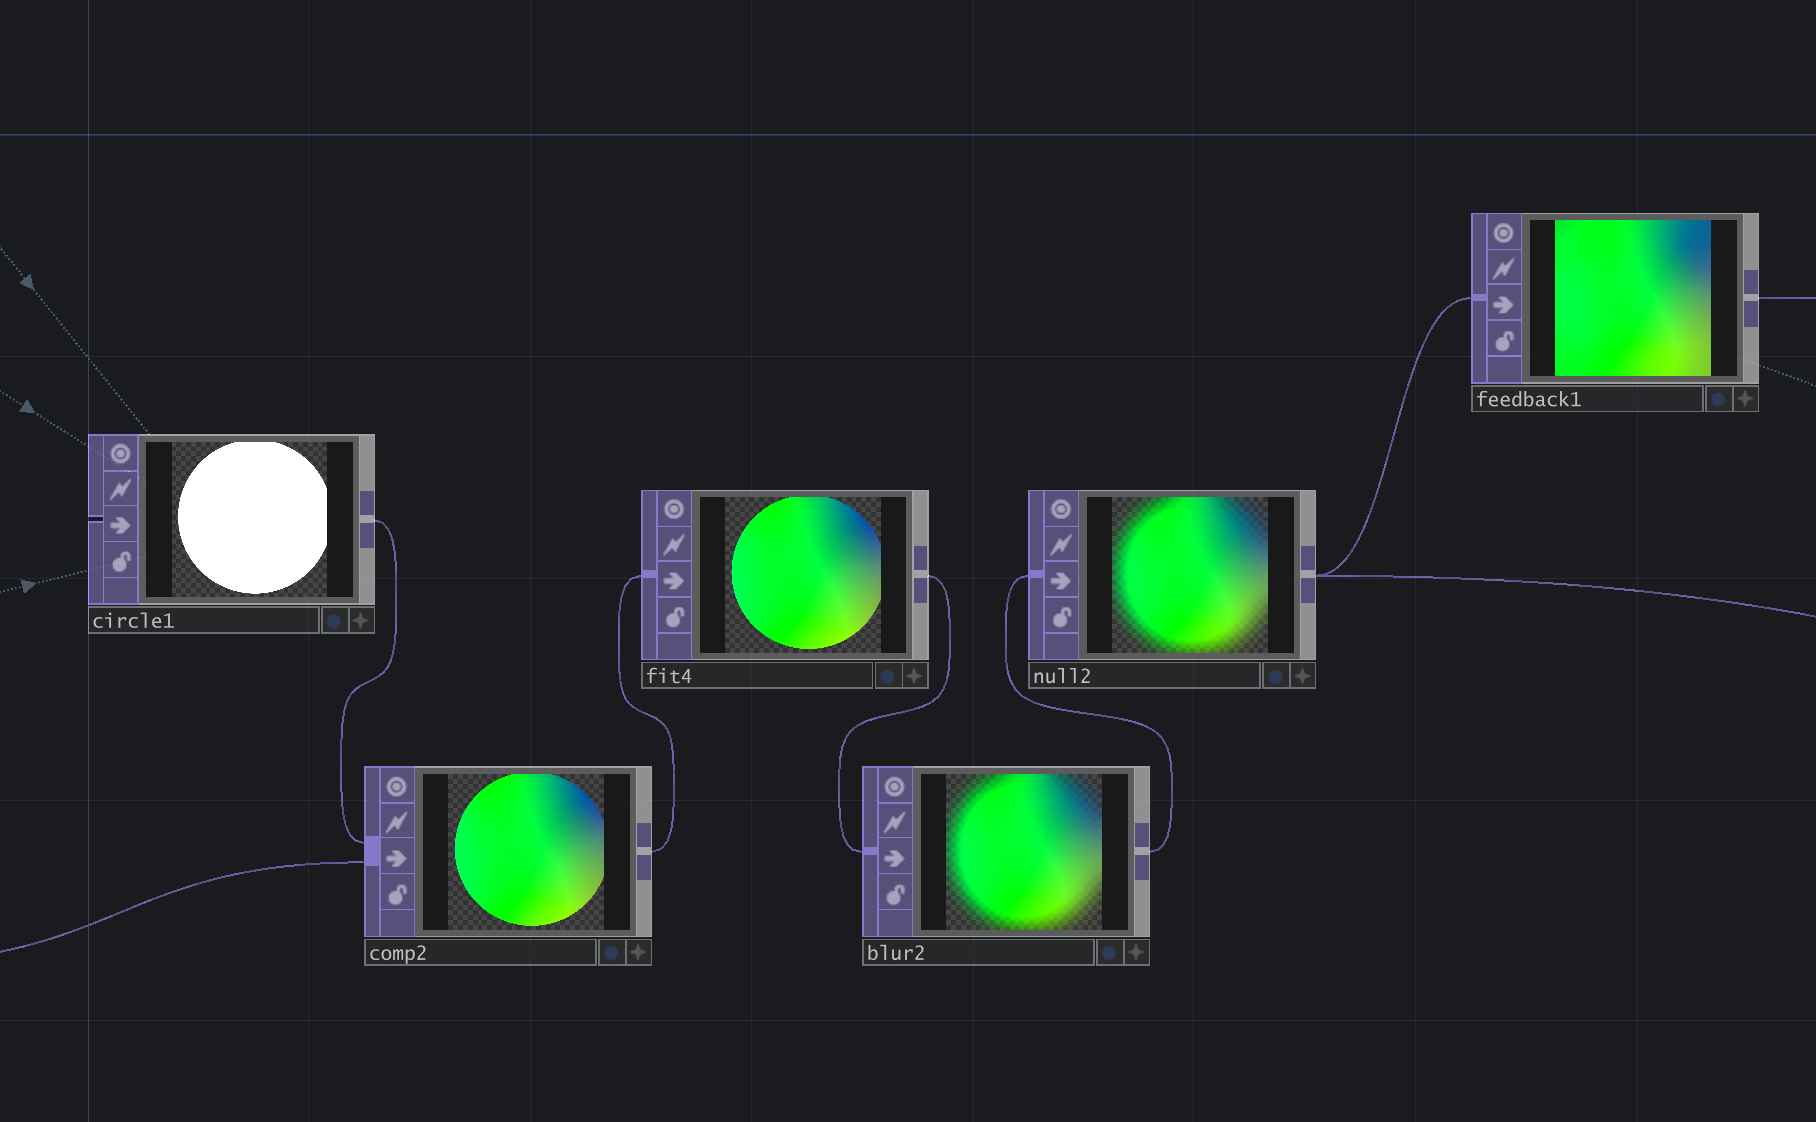Toggle the viewer flag on fit4
1816x1122 pixels.
(x=674, y=509)
